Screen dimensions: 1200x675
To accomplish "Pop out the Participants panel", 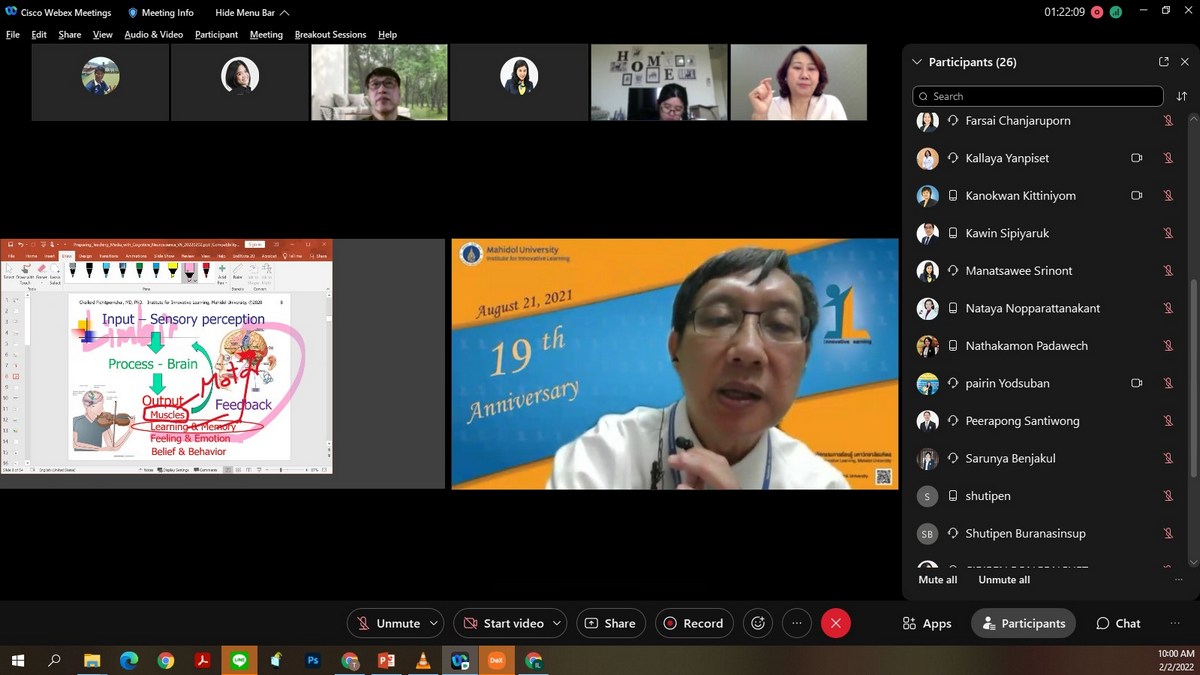I will [1163, 62].
